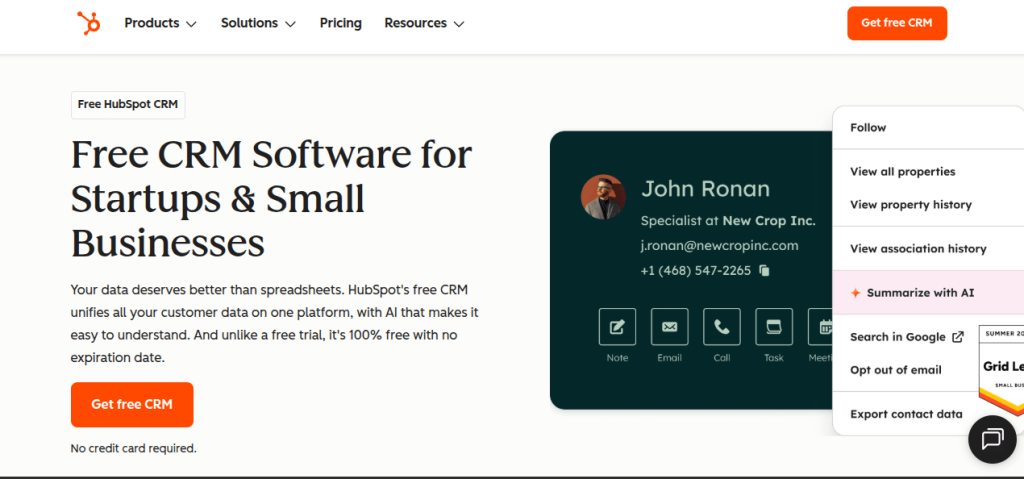Choose View association history
1024x479 pixels.
point(918,248)
